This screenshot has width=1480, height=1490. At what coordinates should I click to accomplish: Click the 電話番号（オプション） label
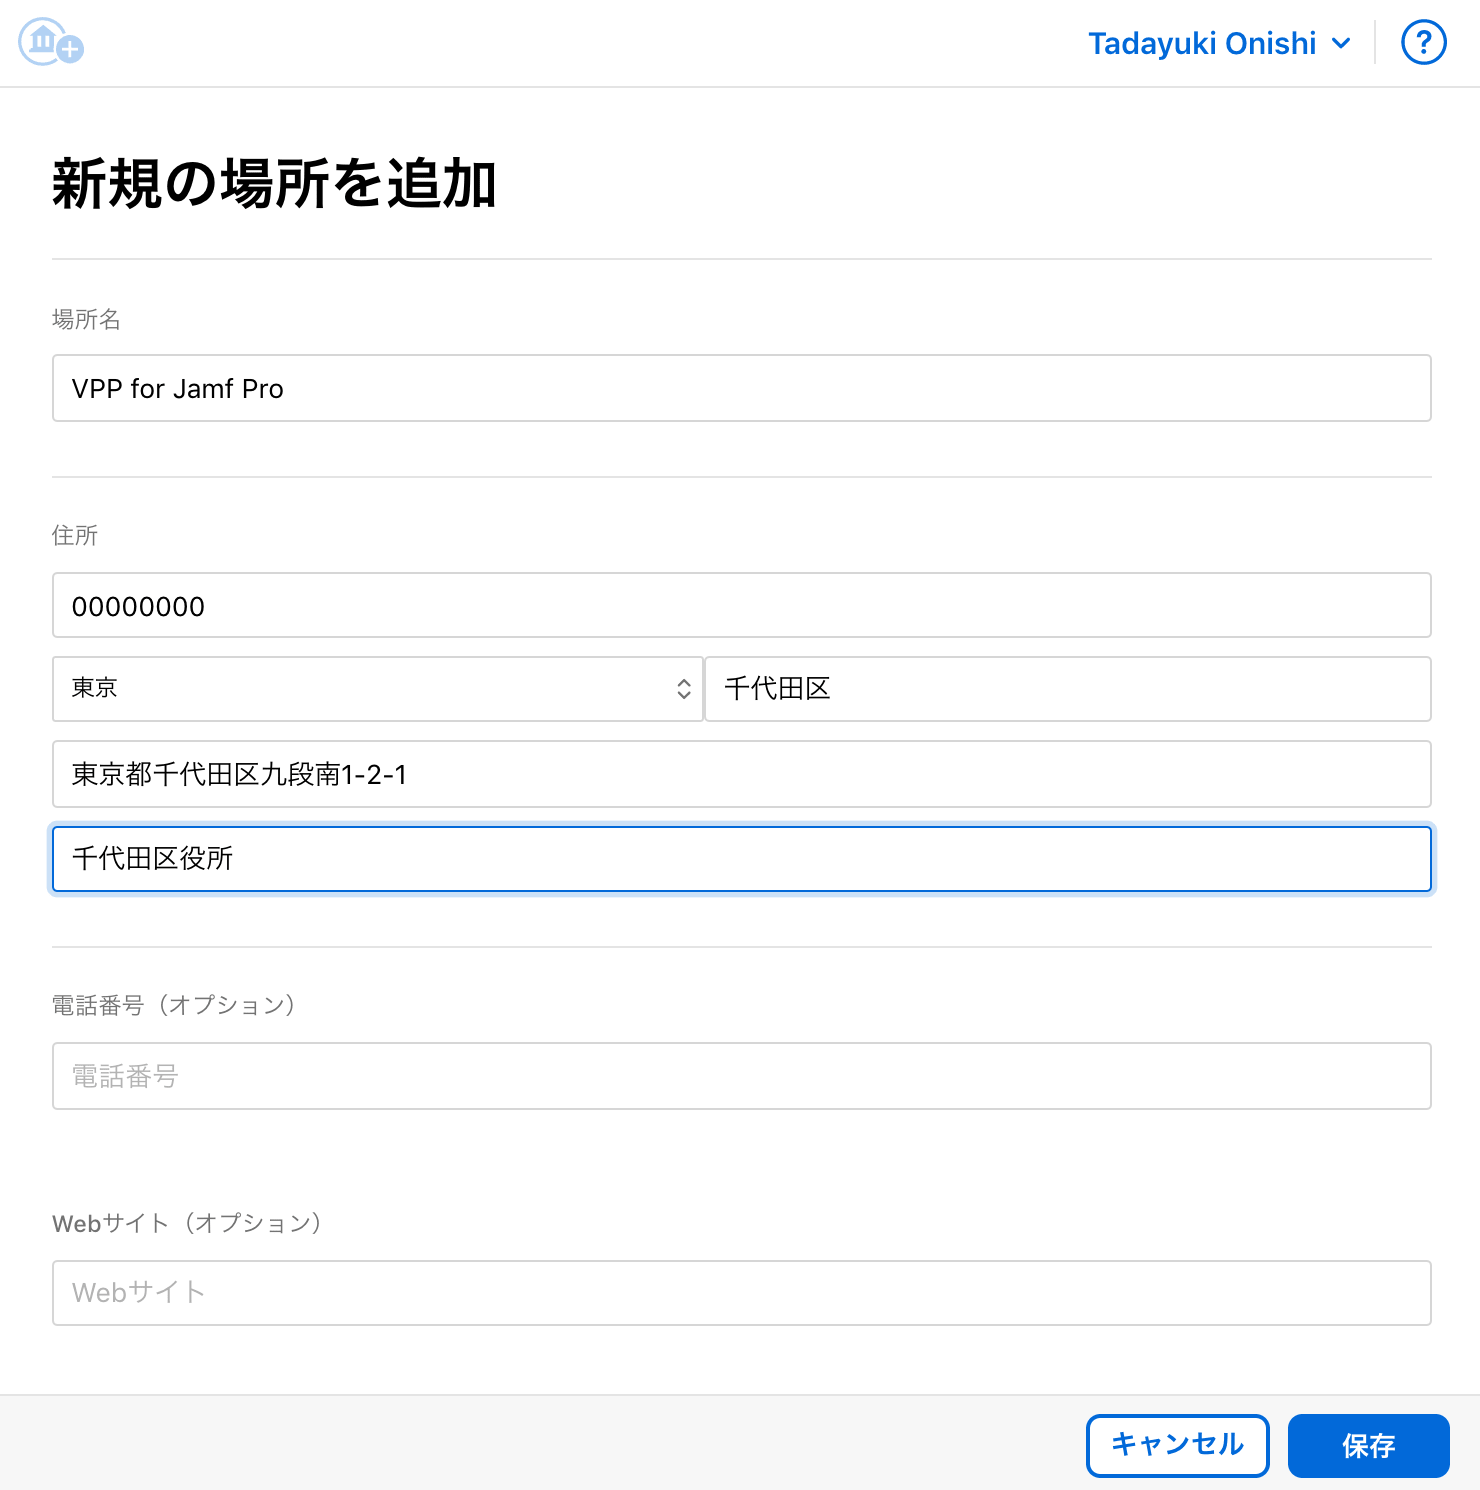click(x=176, y=1005)
